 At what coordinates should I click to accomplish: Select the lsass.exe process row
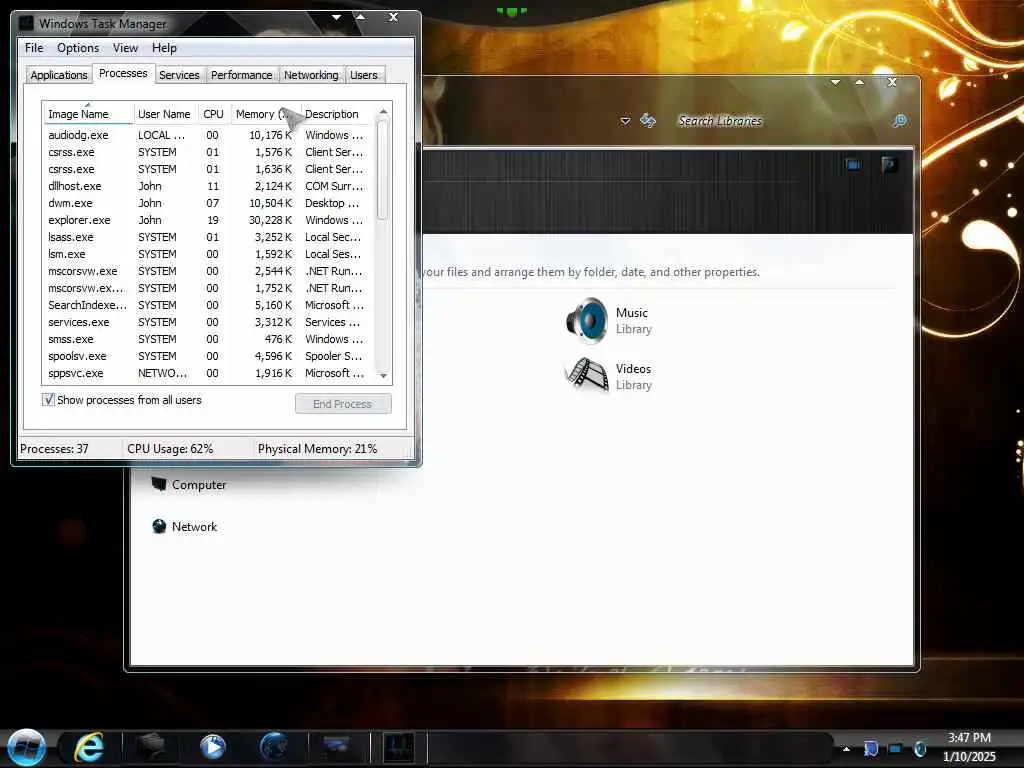(x=209, y=237)
